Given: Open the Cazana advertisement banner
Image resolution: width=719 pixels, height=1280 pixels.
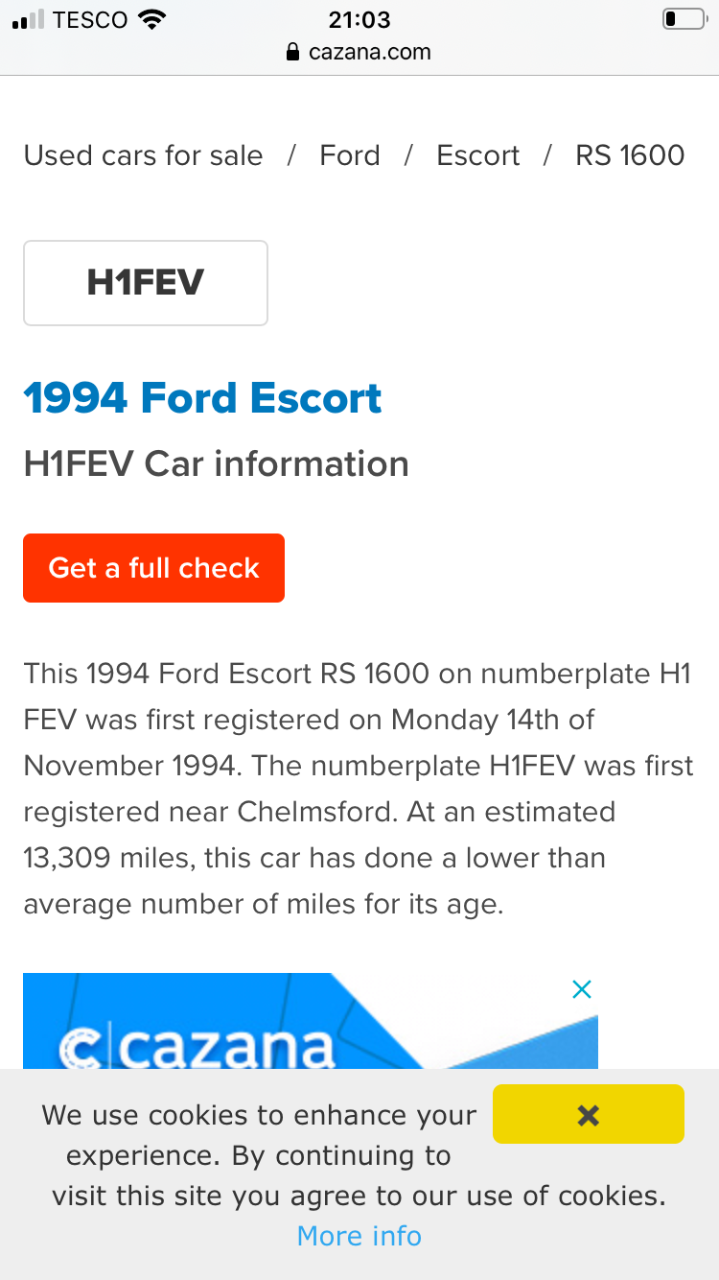Looking at the screenshot, I should (310, 1021).
